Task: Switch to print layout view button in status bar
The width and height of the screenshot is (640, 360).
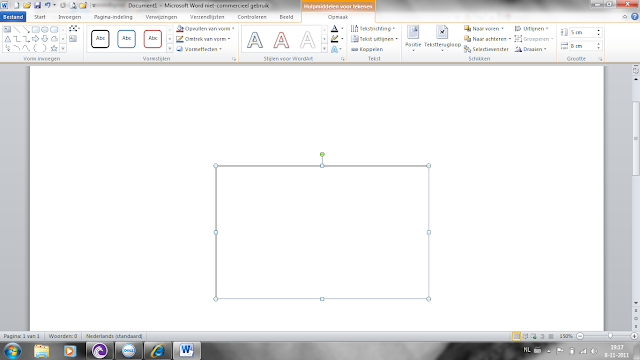Action: [x=516, y=336]
